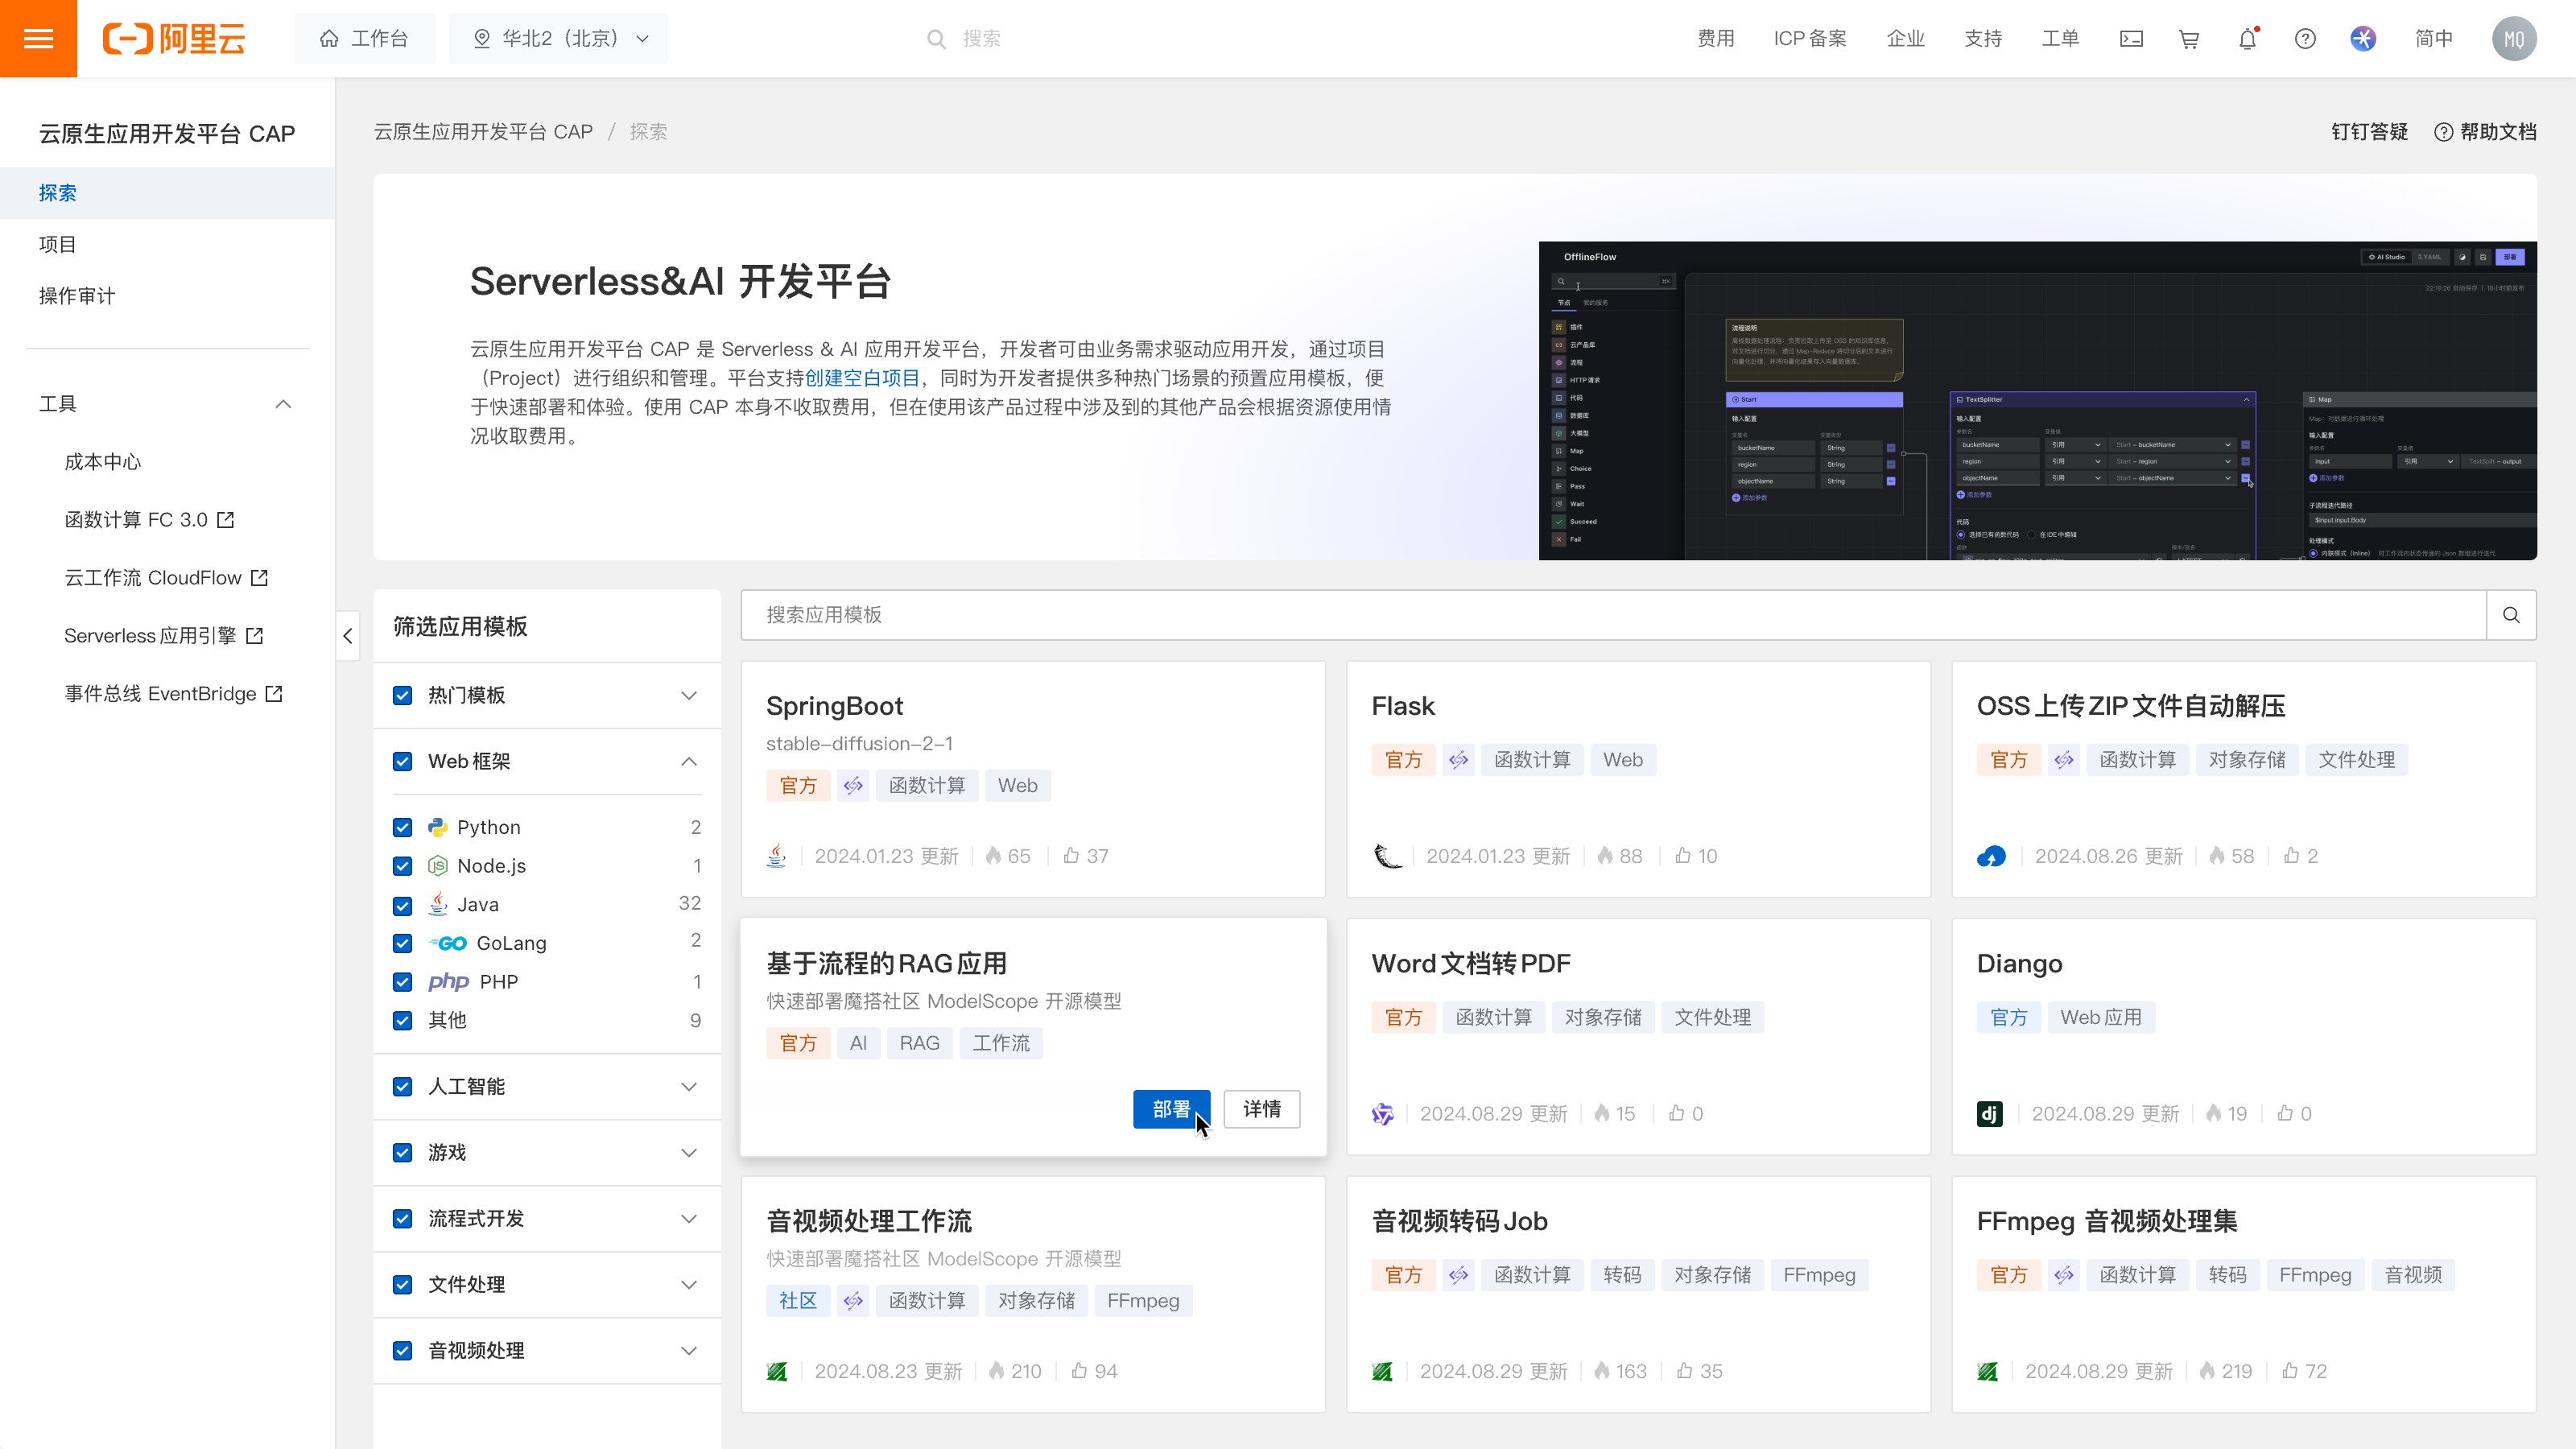The image size is (2576, 1449).
Task: Toggle the Node.js filter checkbox
Action: (402, 866)
